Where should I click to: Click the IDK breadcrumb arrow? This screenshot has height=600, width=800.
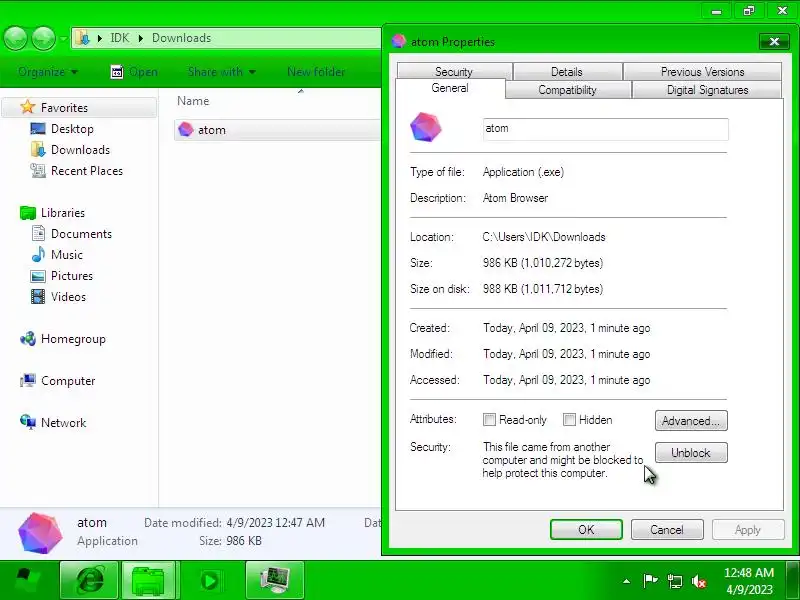[141, 38]
